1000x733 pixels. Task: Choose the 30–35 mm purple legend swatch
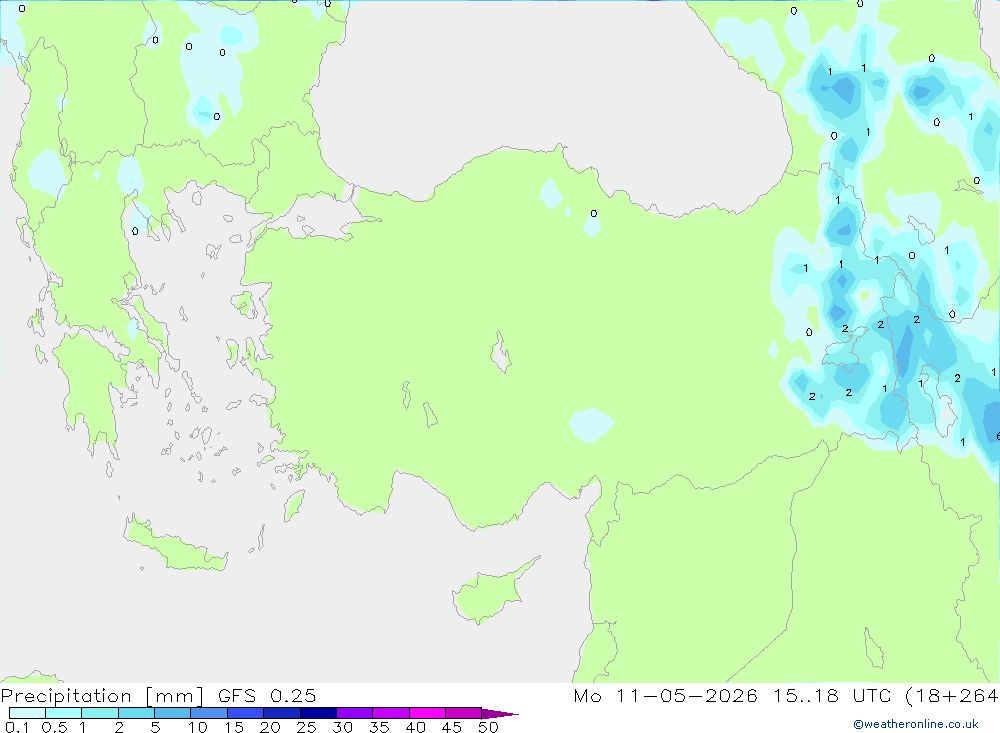[x=355, y=713]
